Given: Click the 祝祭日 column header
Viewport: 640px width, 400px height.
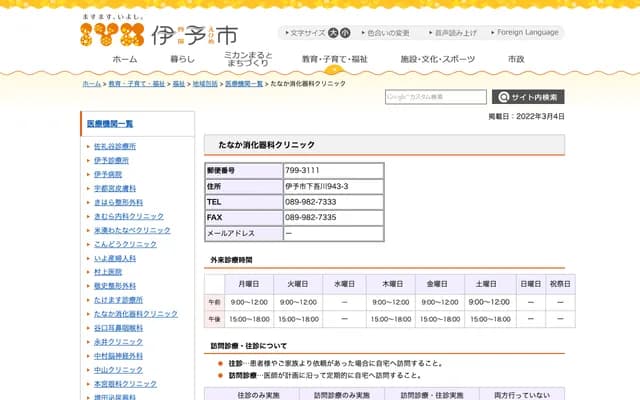Looking at the screenshot, I should click(x=560, y=284).
